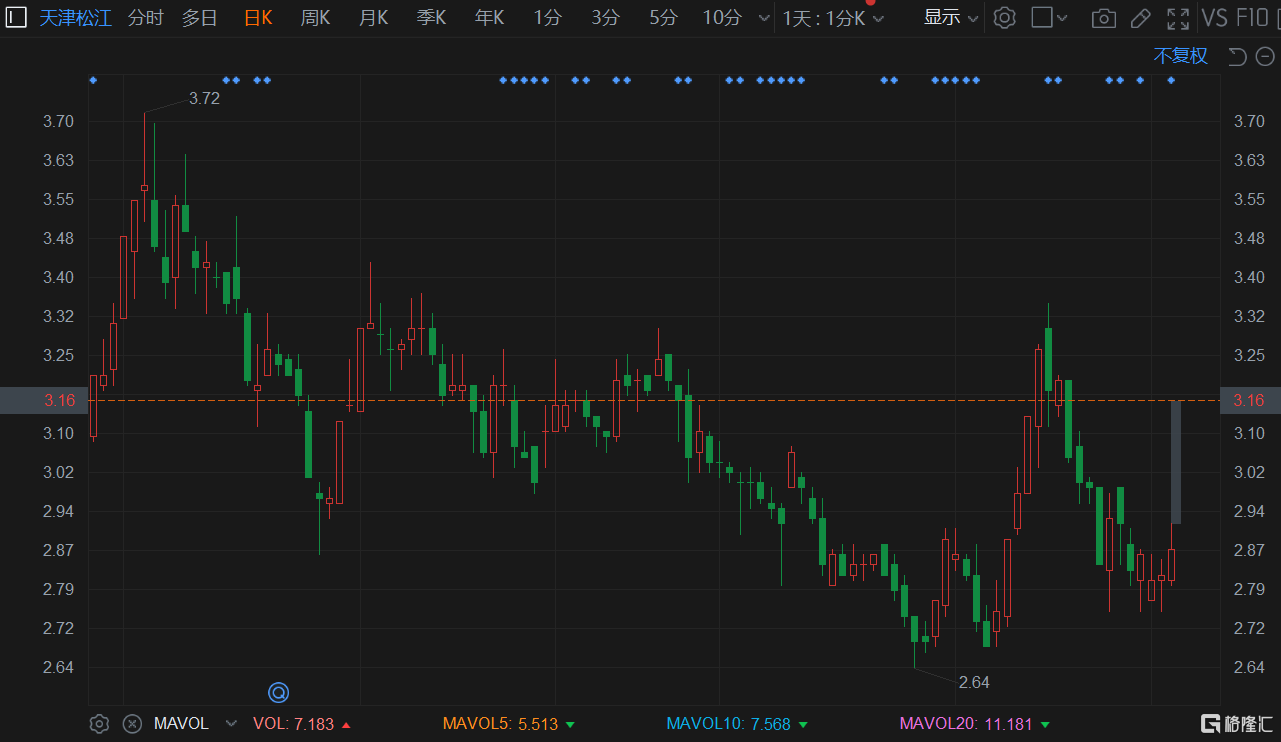Switch to the 10分 ten-minute period

click(x=722, y=18)
